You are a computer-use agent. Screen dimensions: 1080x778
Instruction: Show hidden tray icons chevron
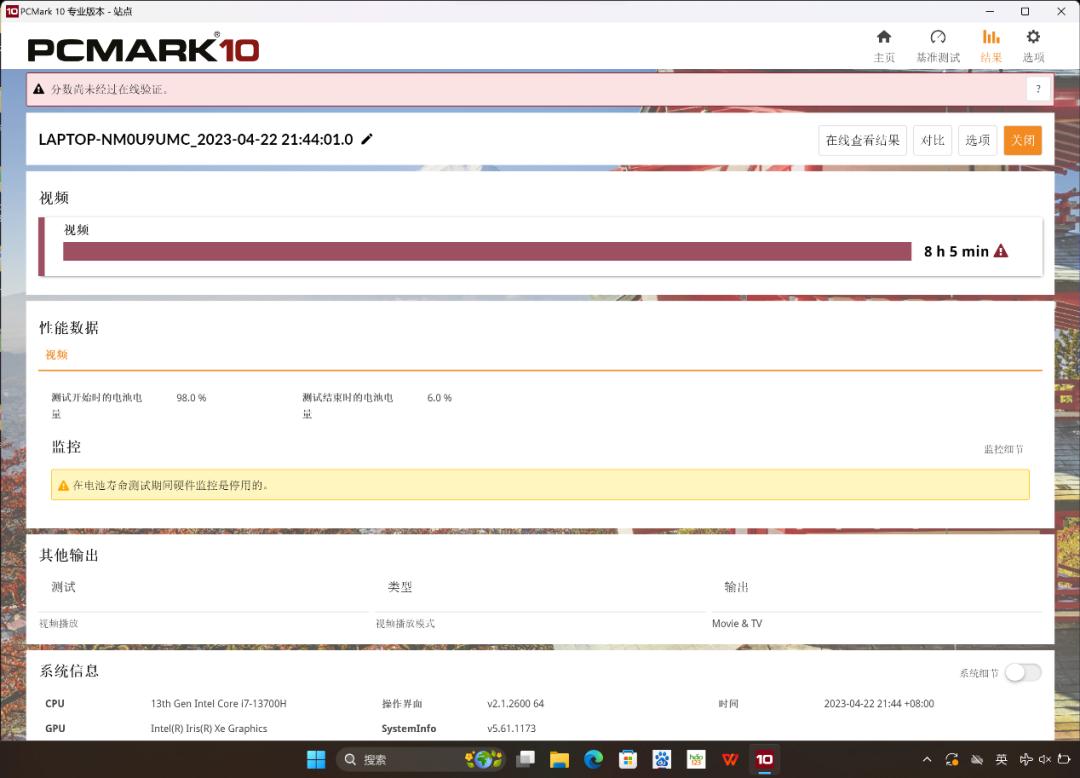[x=927, y=759]
